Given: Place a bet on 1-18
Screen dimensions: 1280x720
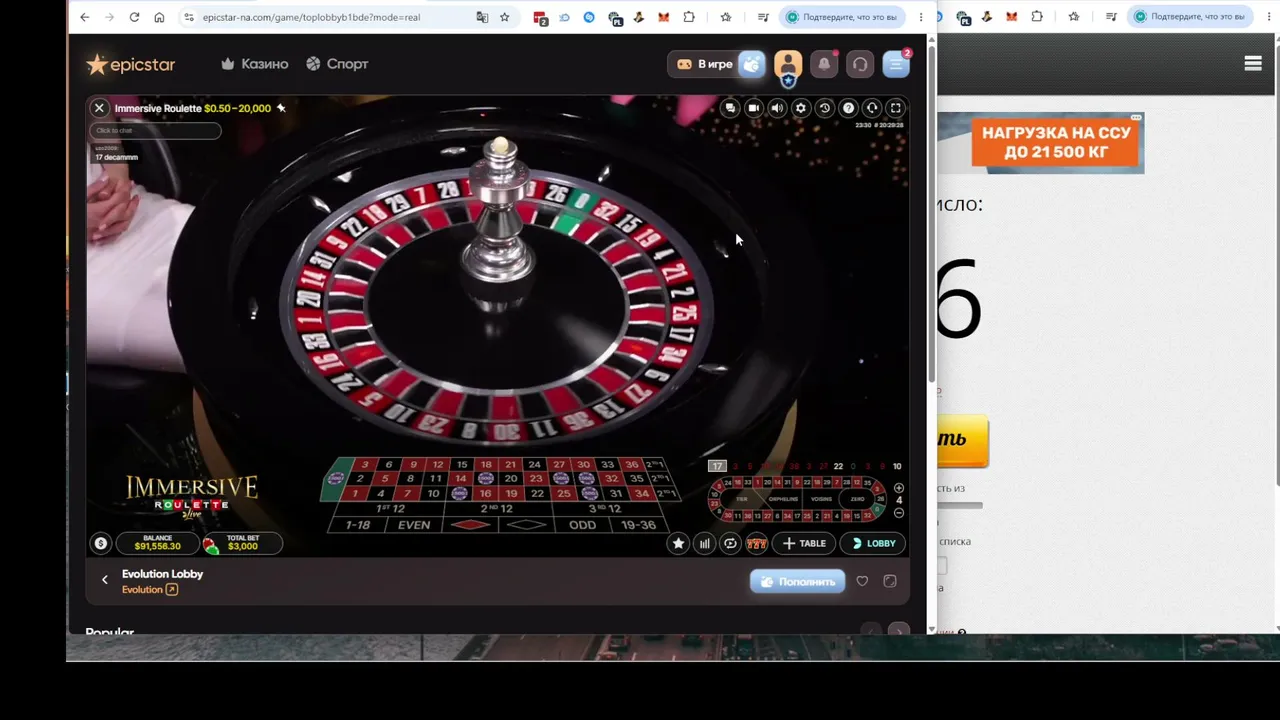Looking at the screenshot, I should [358, 525].
